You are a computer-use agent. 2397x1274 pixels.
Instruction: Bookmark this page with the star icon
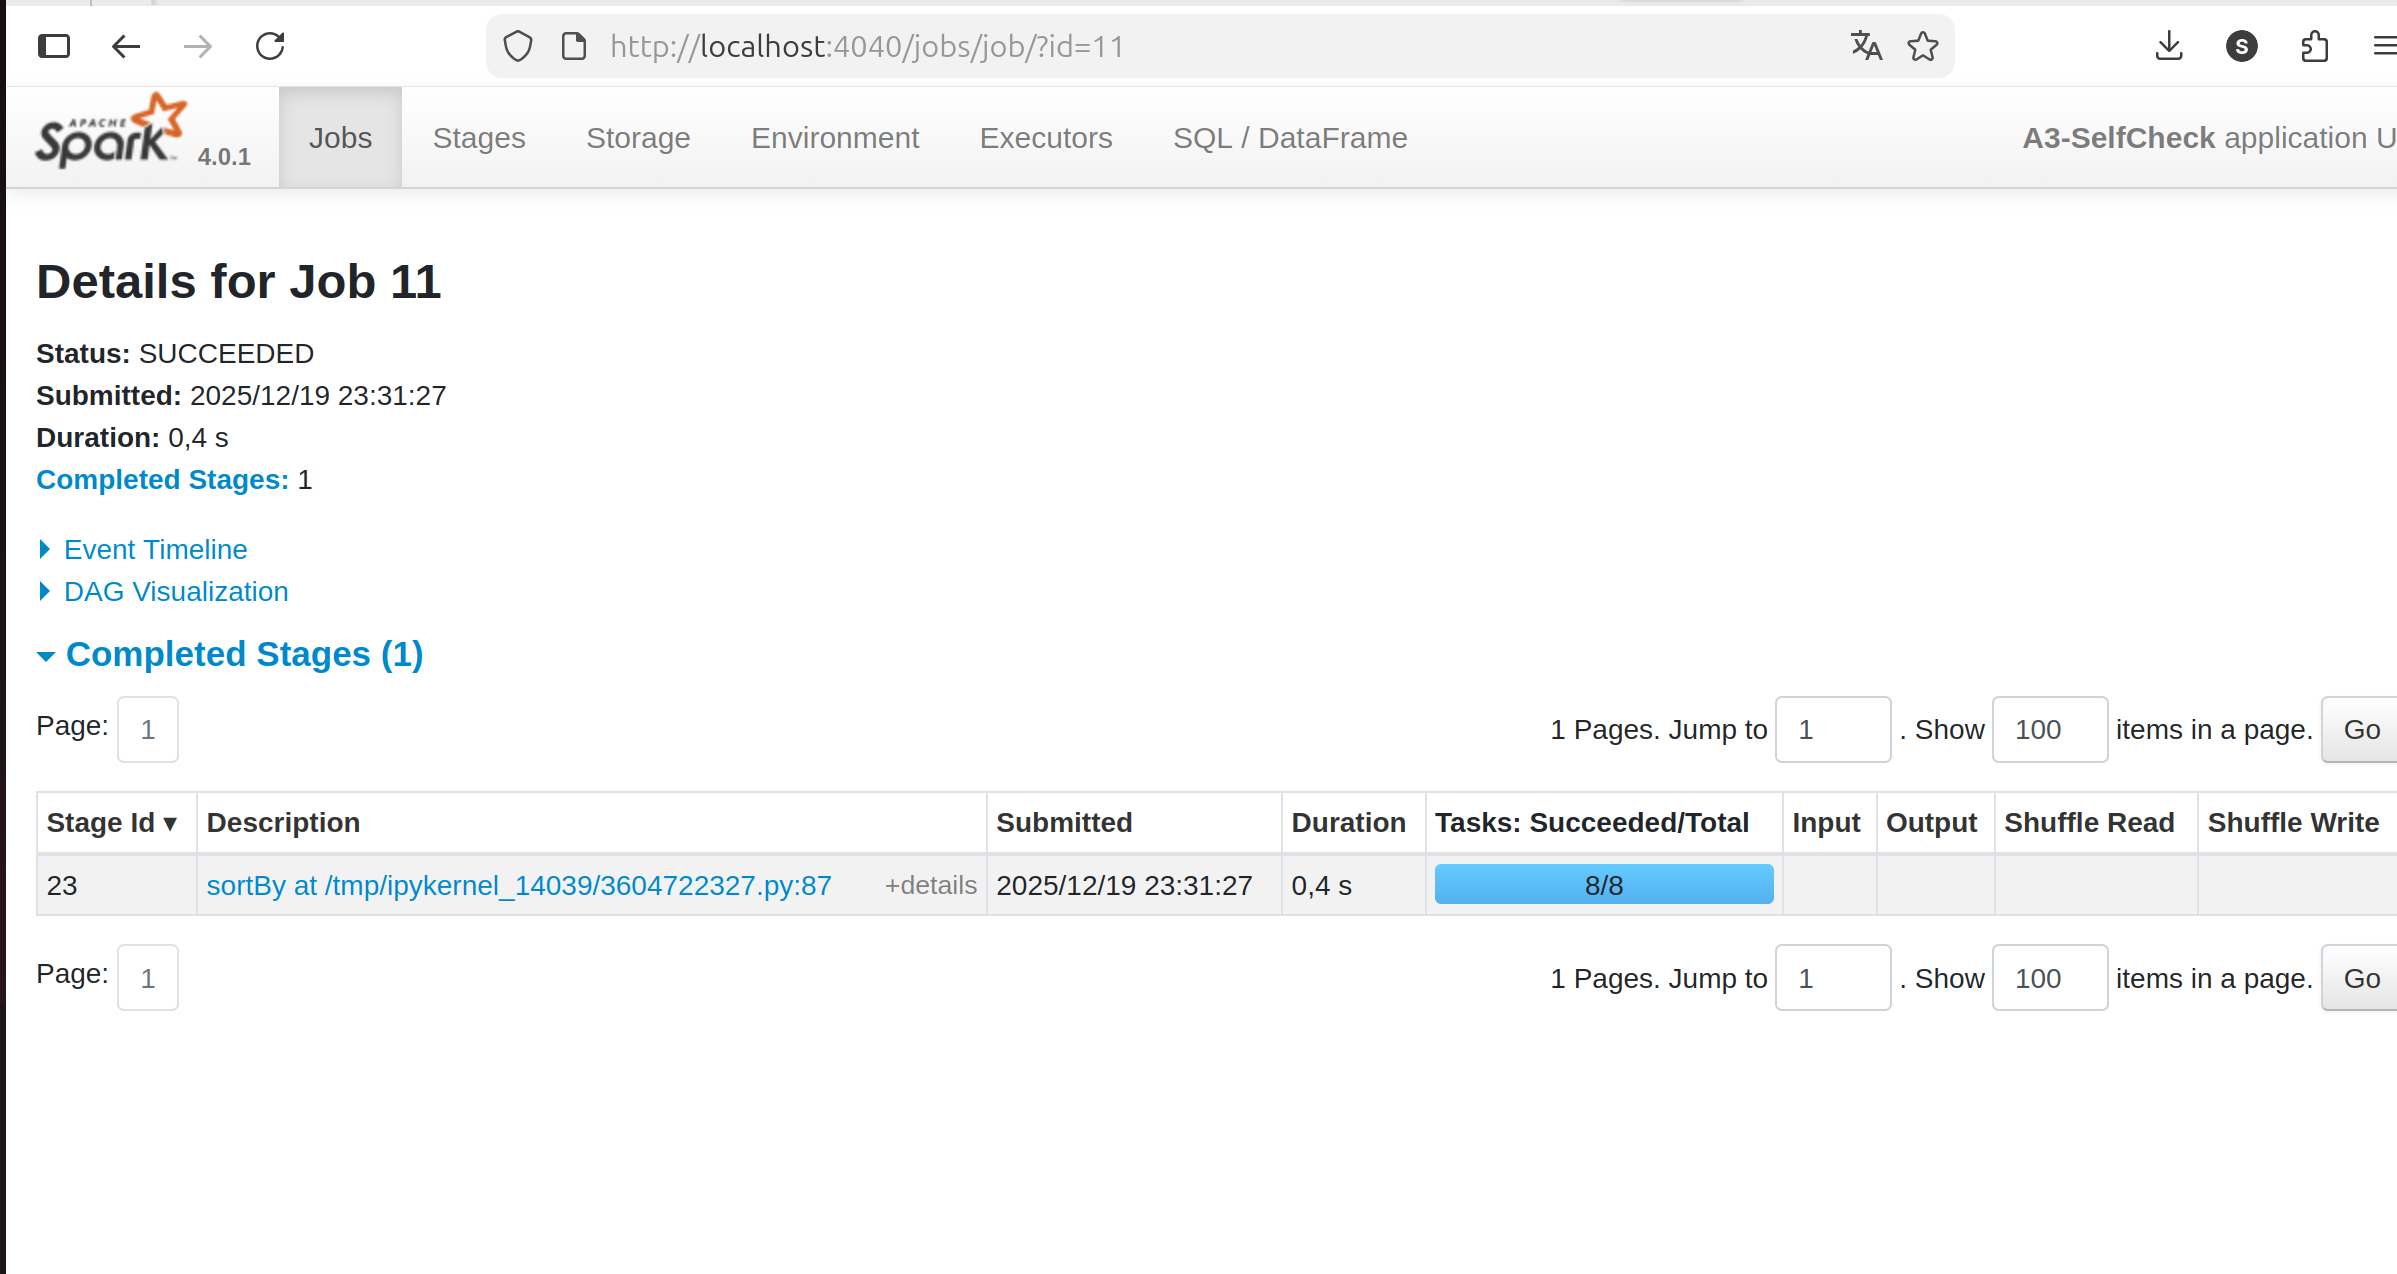1922,46
